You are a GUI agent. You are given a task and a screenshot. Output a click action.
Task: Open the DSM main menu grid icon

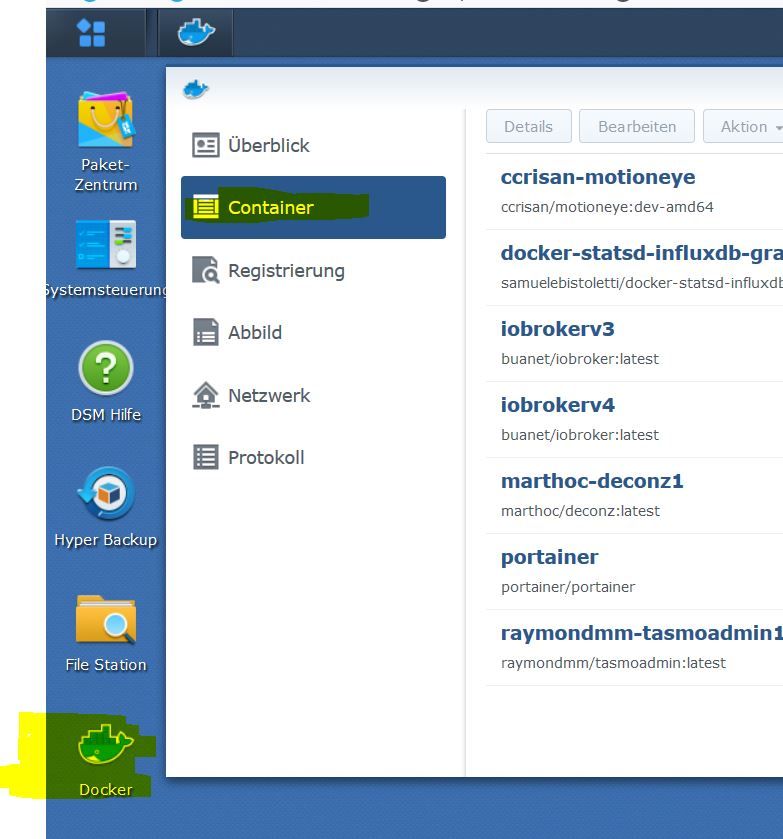(92, 33)
